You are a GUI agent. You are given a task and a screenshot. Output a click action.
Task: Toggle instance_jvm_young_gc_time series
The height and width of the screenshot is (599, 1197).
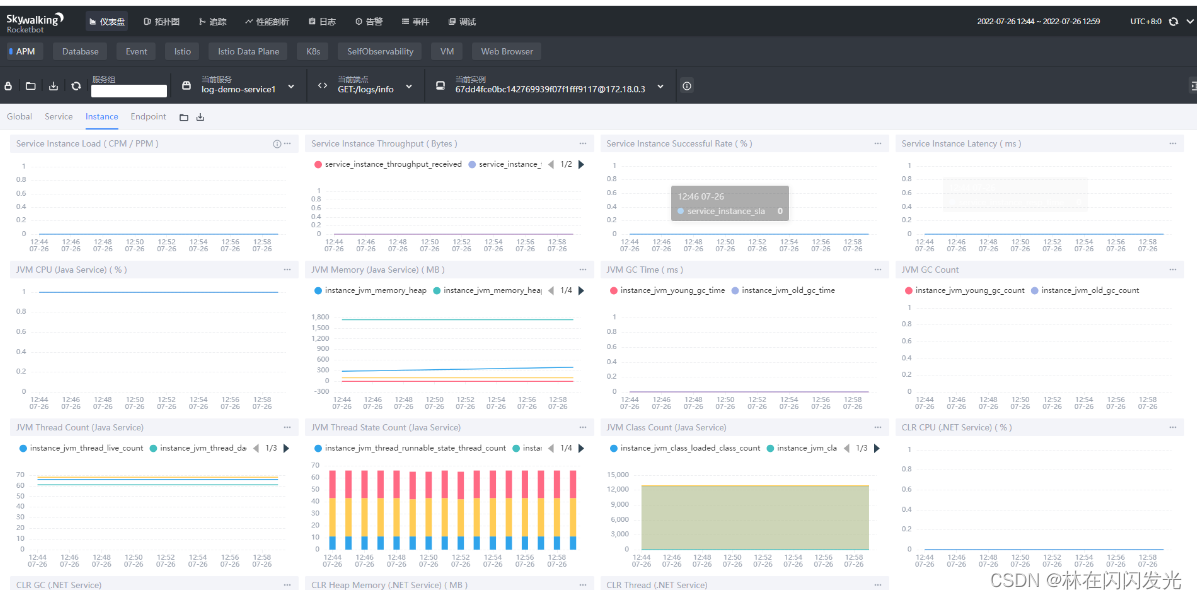tap(667, 290)
